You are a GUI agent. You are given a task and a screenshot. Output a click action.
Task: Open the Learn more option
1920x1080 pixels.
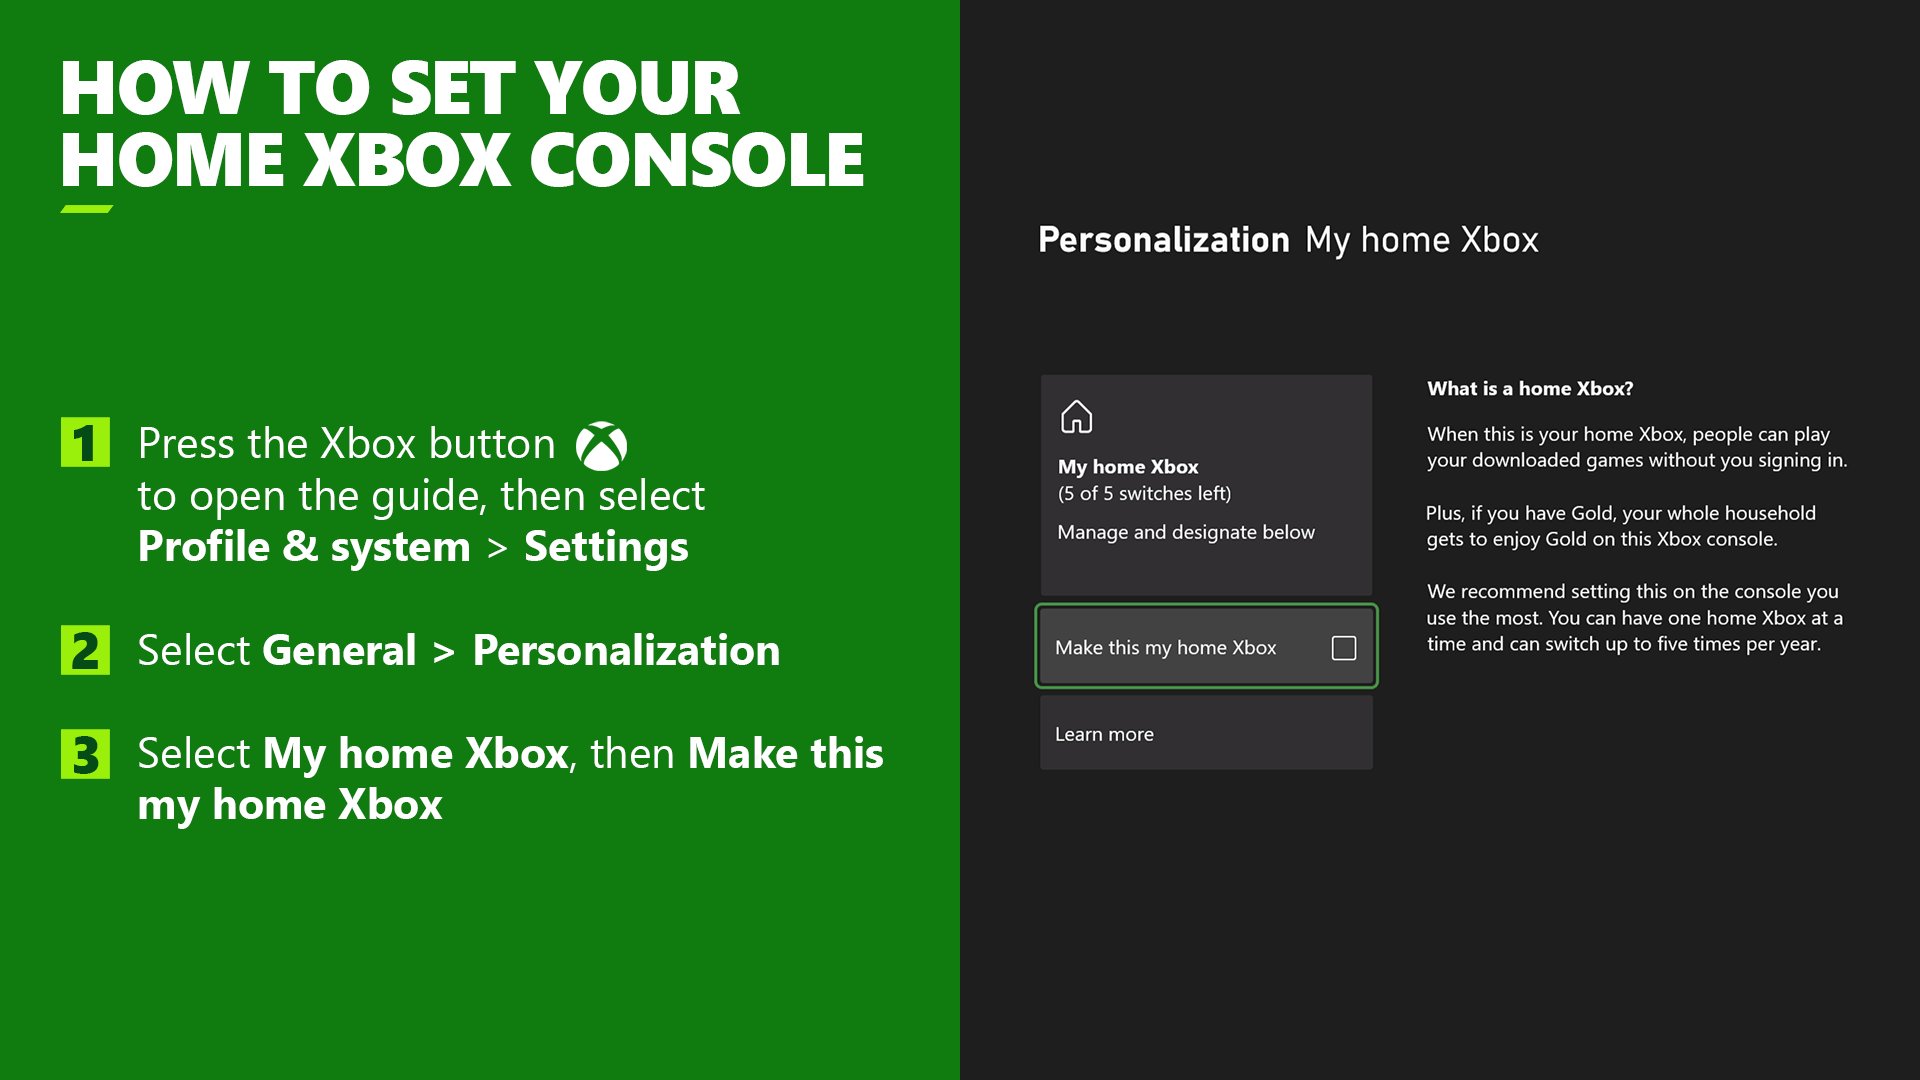tap(1206, 733)
